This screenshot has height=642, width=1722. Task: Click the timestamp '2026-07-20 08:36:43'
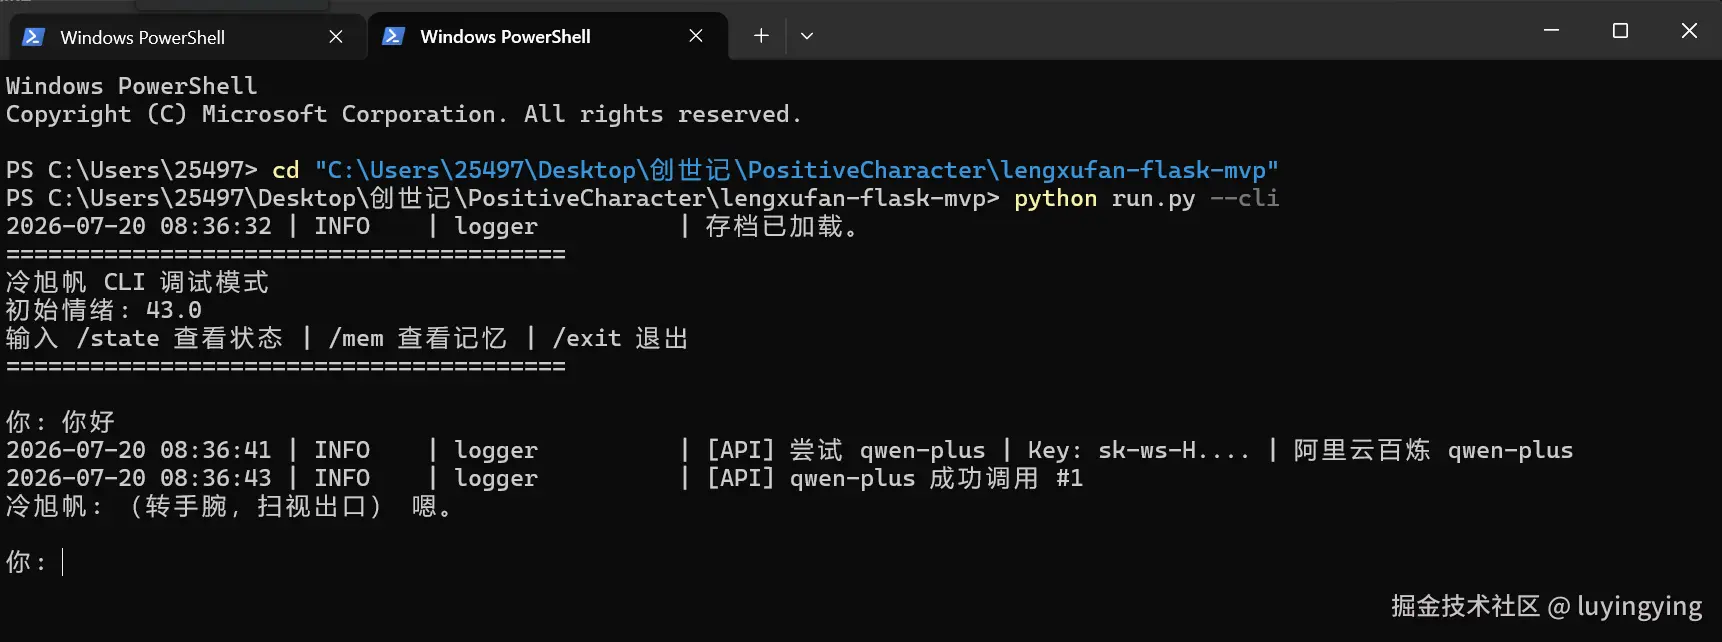click(x=139, y=478)
